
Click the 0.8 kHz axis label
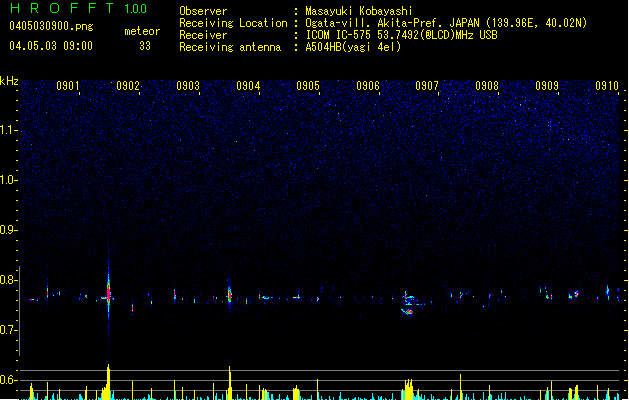(8, 280)
